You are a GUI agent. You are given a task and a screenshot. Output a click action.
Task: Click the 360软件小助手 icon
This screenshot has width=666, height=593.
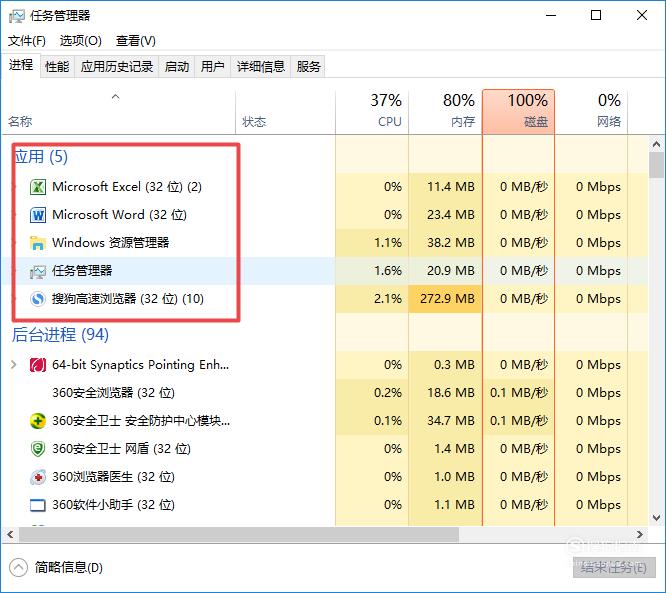[38, 505]
